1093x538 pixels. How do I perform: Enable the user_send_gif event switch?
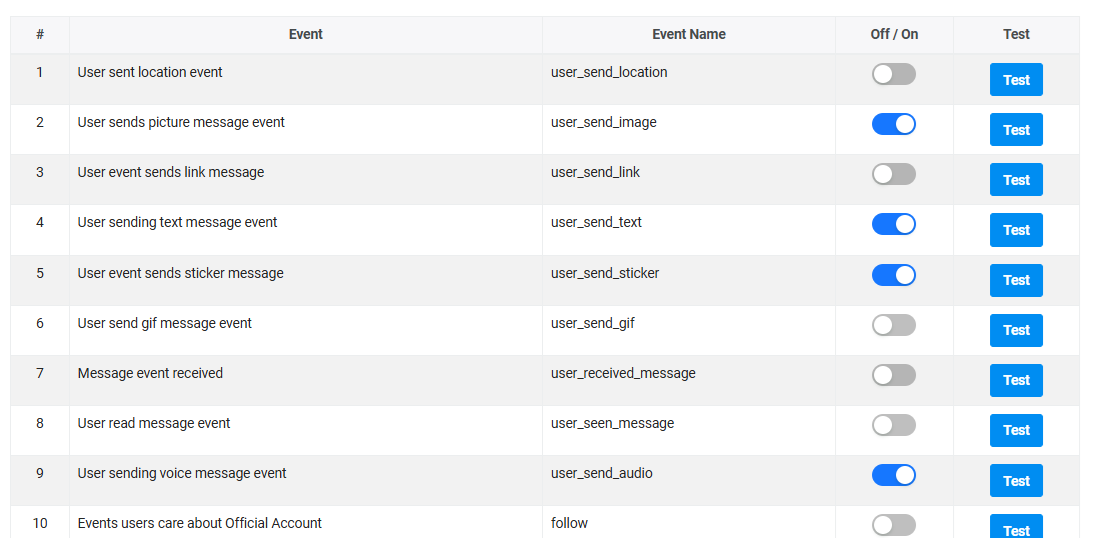click(894, 325)
